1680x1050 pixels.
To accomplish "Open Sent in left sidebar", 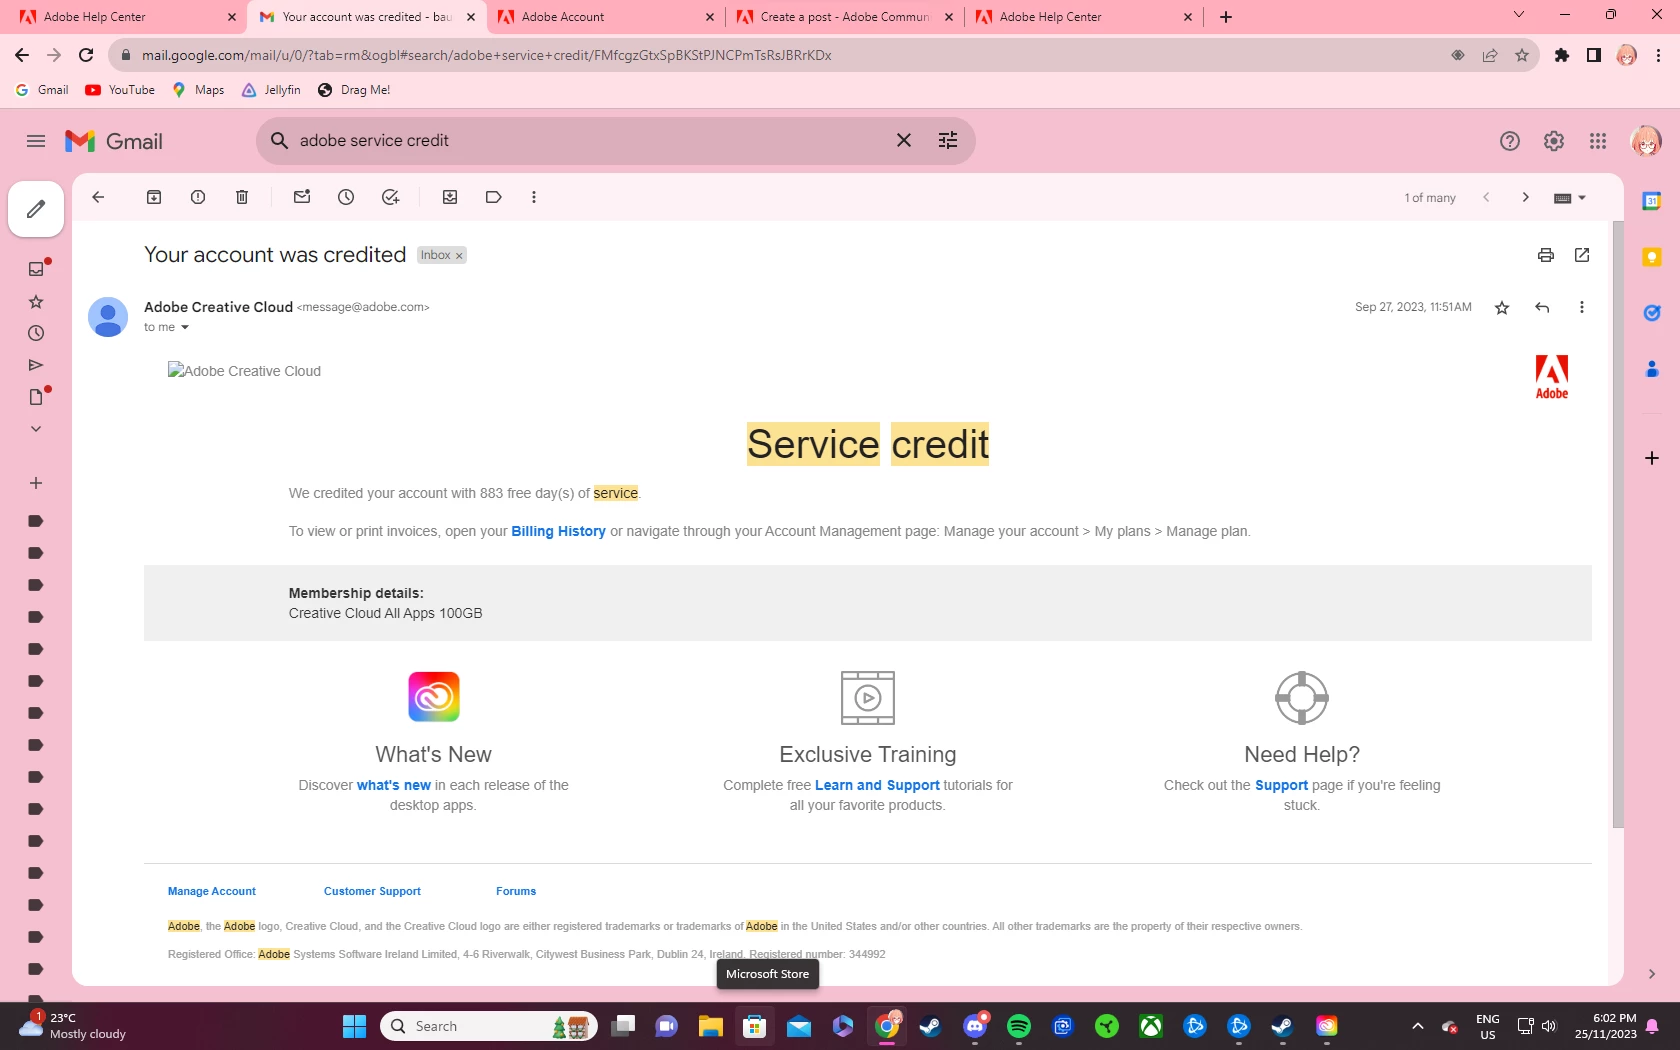I will [36, 365].
